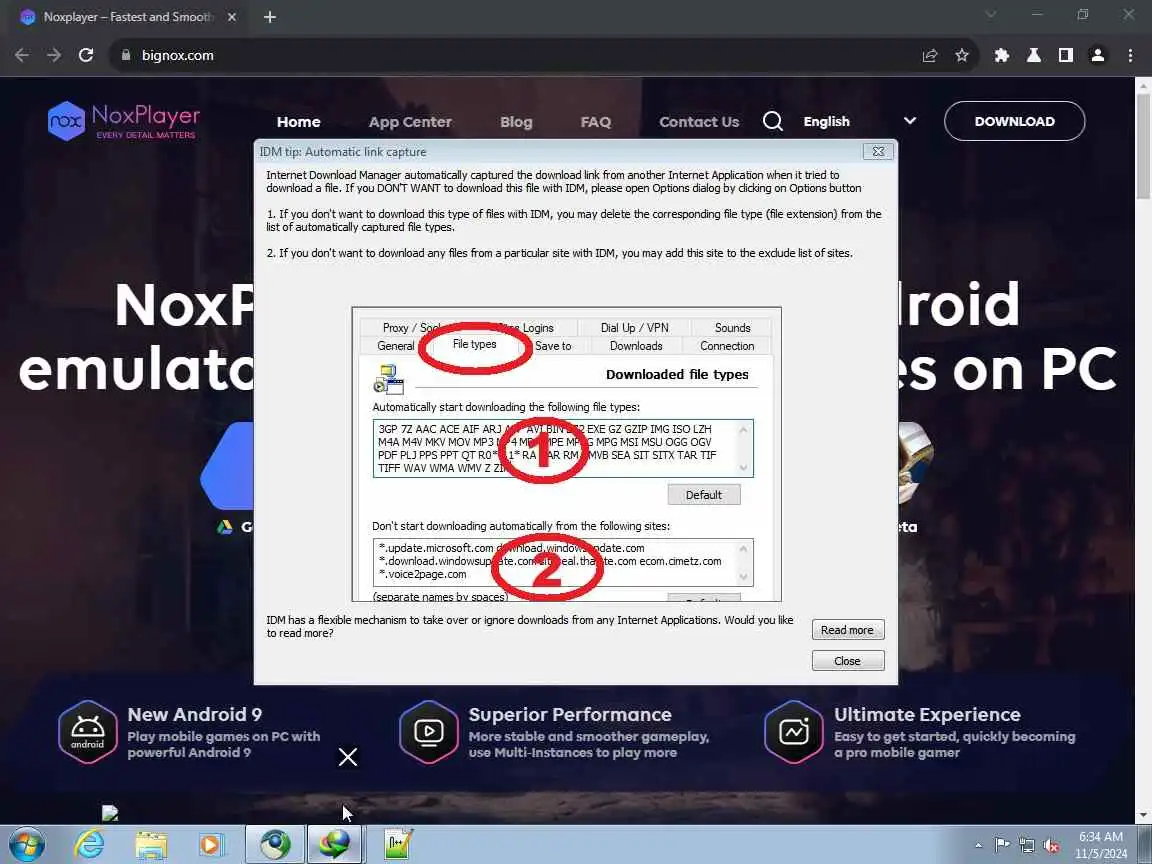Open the Blog menu item
Viewport: 1152px width, 864px height.
pyautogui.click(x=516, y=122)
